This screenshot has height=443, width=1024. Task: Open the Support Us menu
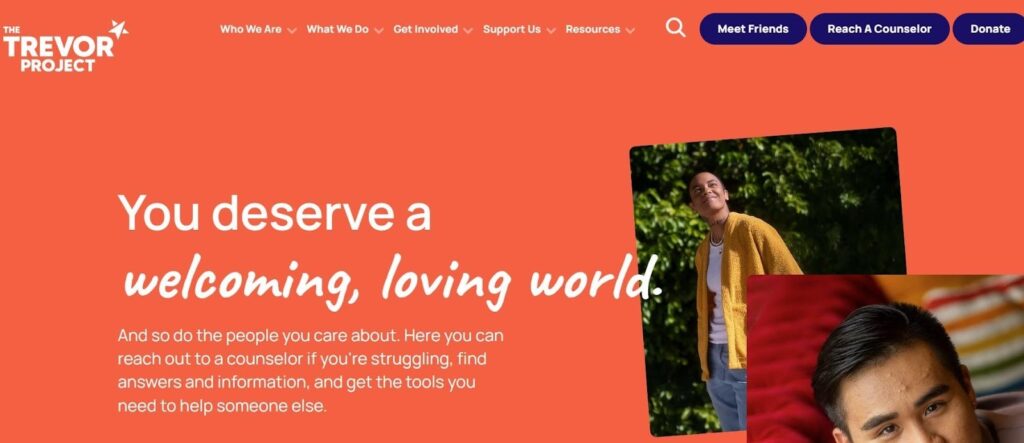pyautogui.click(x=512, y=29)
